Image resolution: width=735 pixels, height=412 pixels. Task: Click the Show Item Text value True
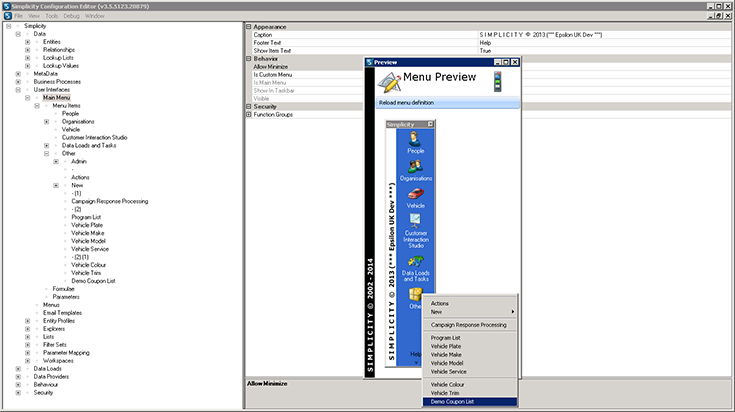[x=604, y=51]
